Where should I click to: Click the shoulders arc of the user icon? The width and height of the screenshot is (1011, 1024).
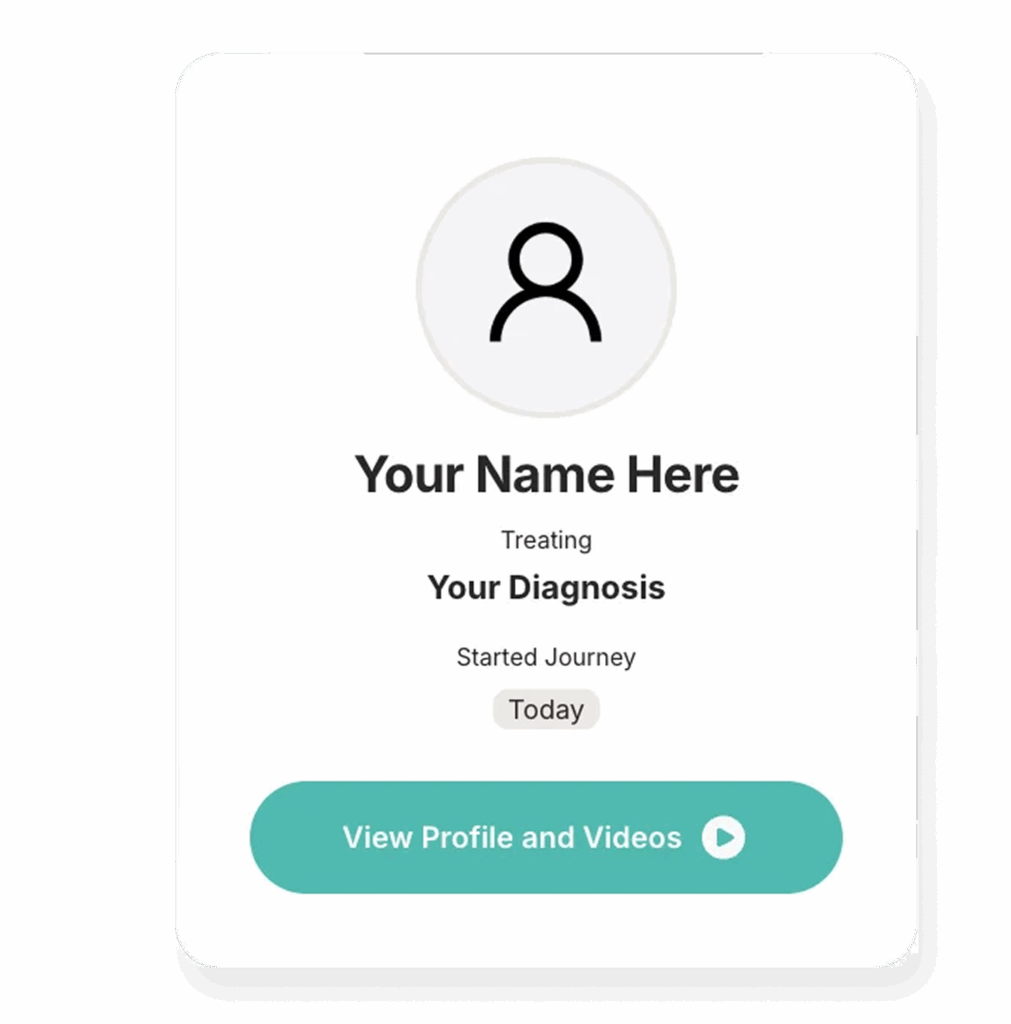point(545,315)
